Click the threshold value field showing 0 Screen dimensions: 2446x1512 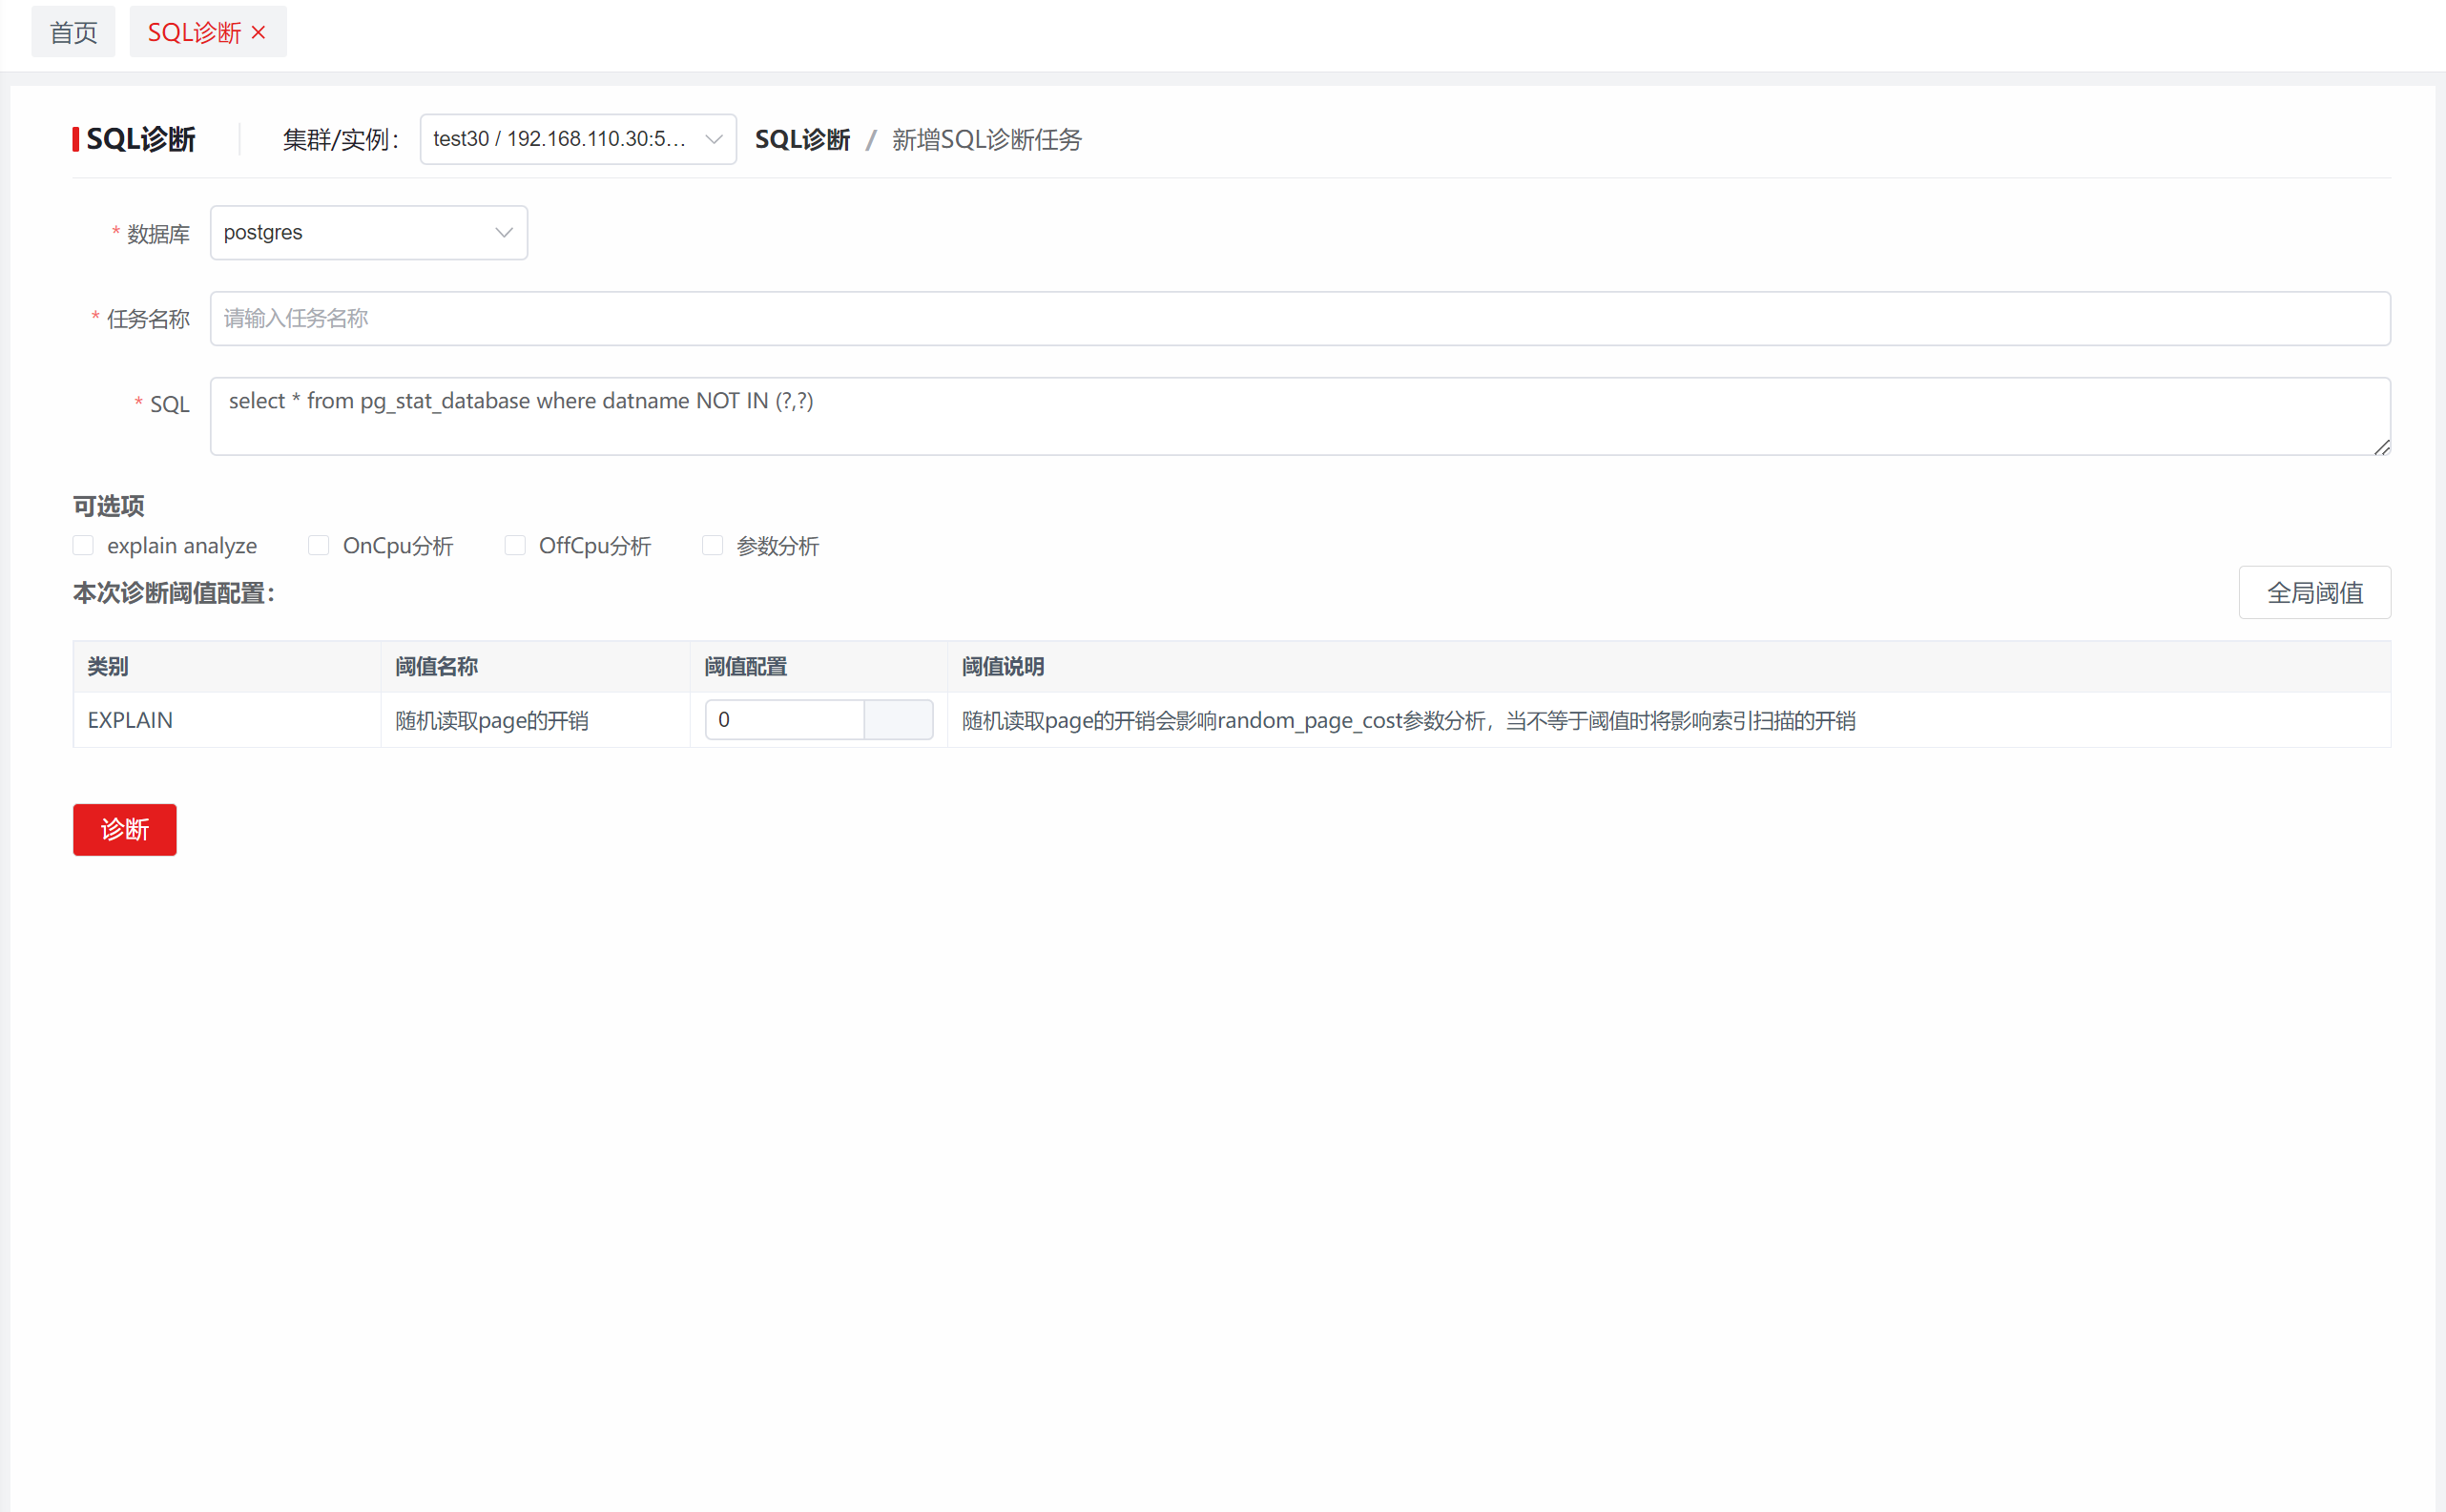784,720
